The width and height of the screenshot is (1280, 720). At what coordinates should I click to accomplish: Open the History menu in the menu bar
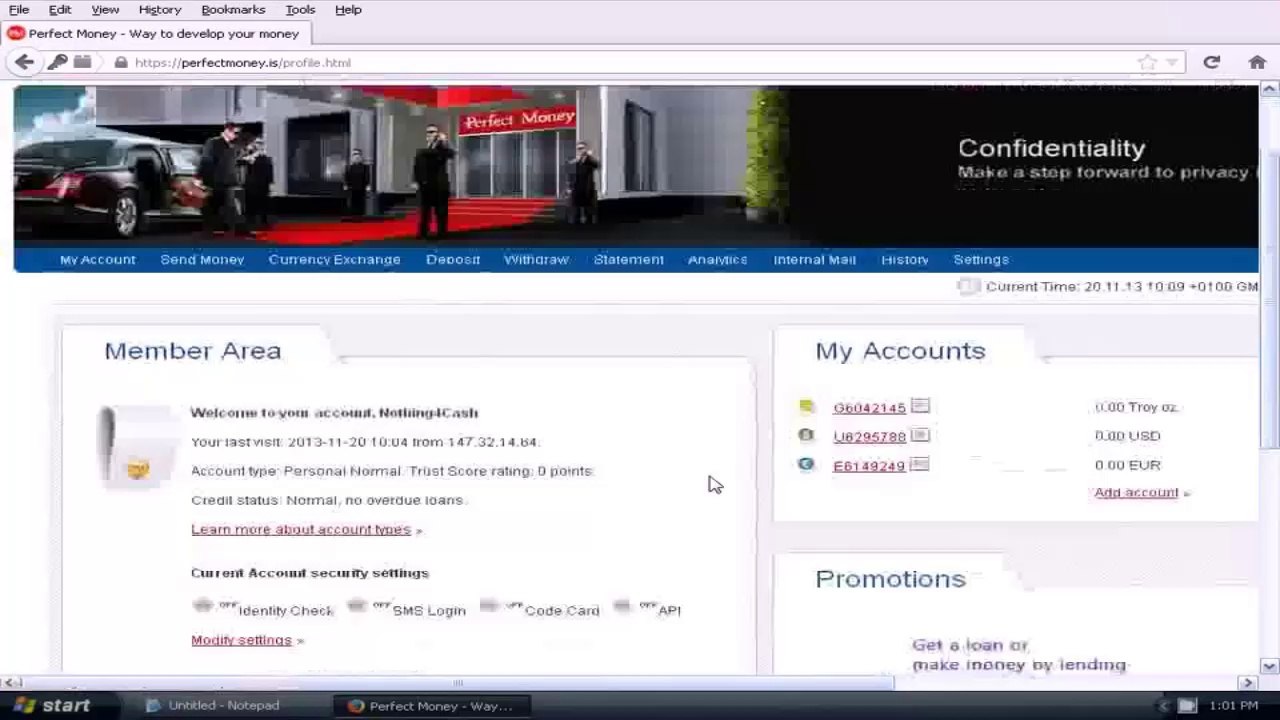160,9
